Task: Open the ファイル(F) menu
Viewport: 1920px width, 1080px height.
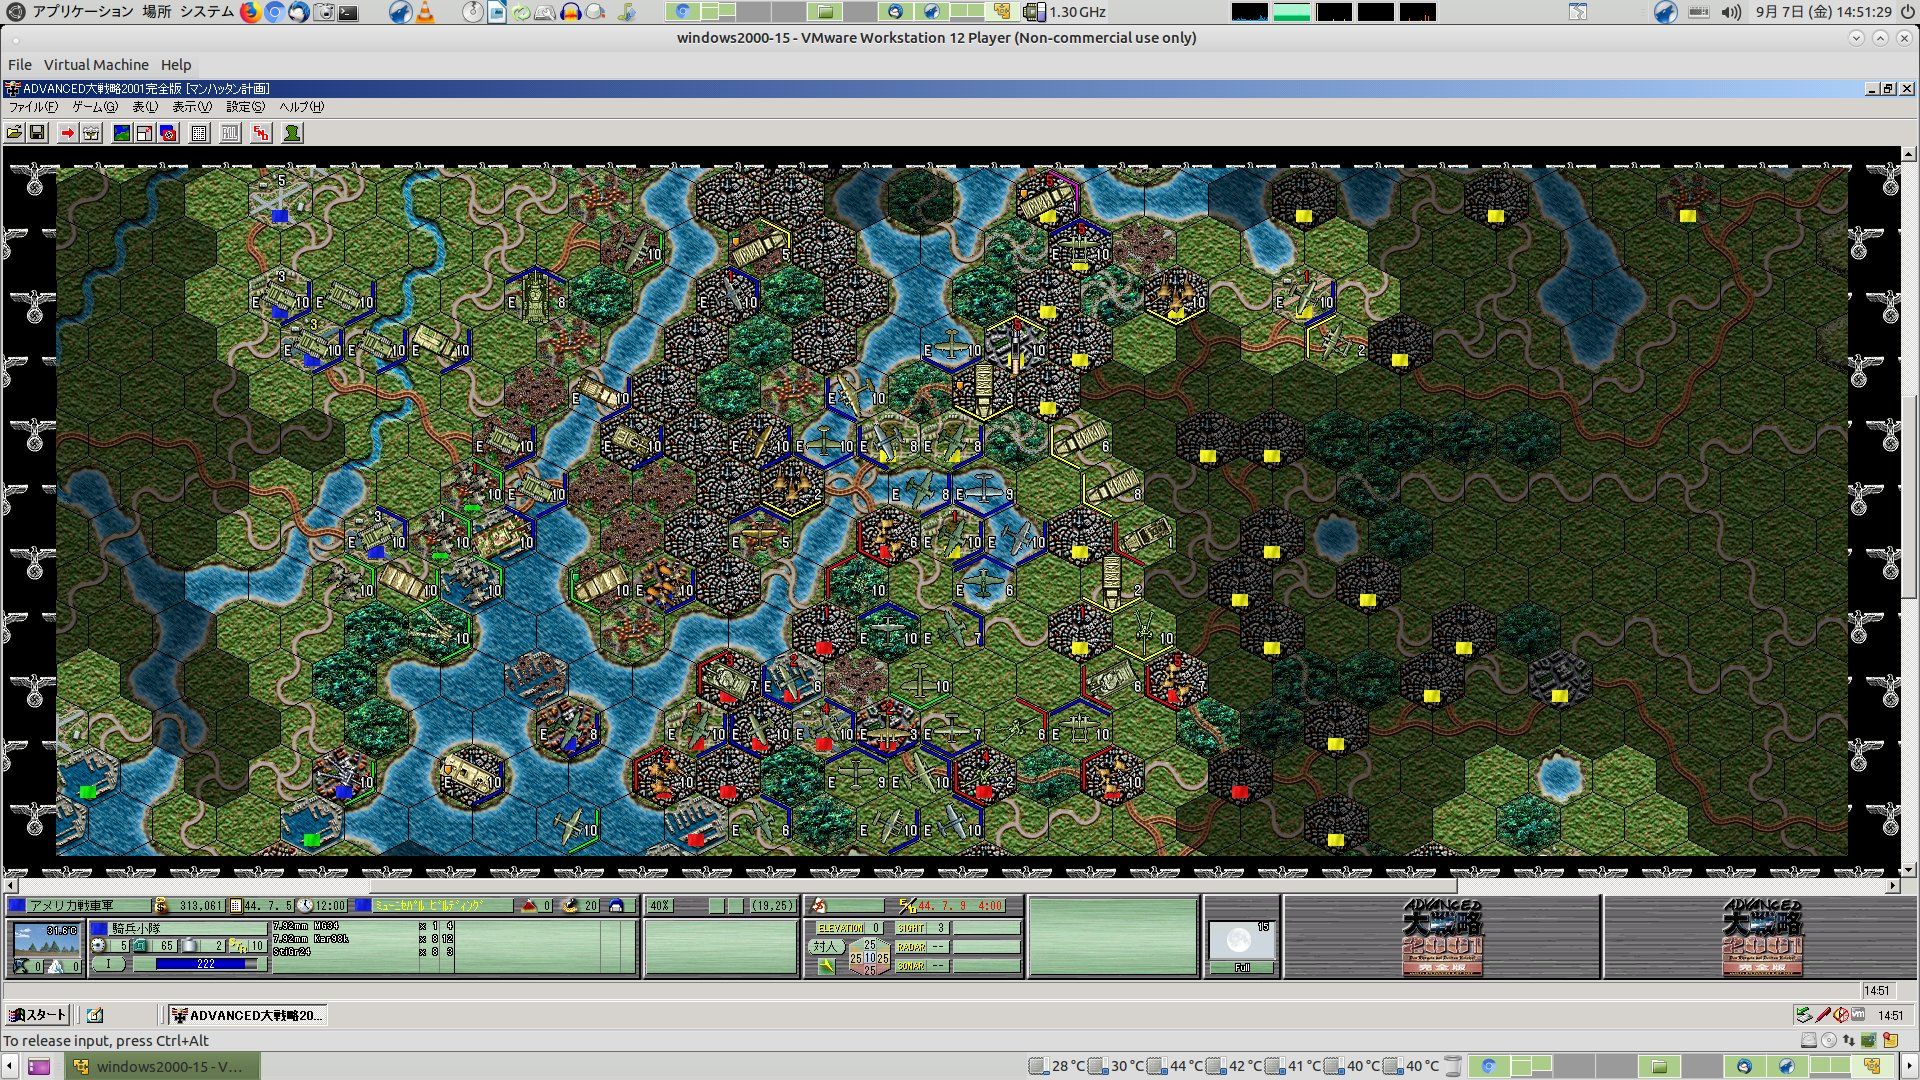Action: pos(33,107)
